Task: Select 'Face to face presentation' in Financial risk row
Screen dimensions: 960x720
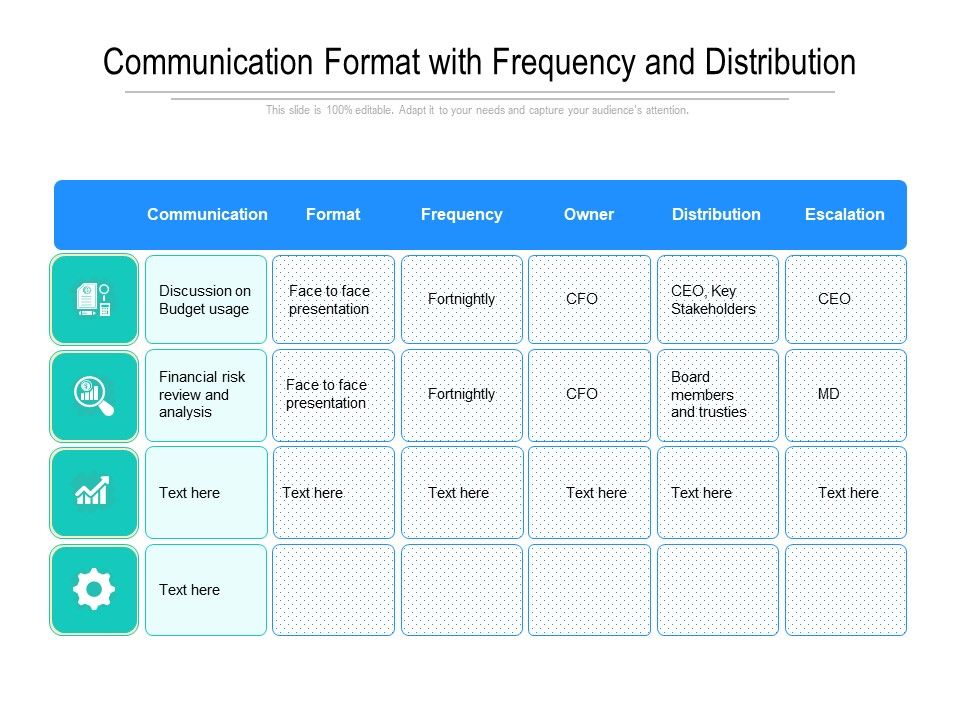Action: (x=334, y=396)
